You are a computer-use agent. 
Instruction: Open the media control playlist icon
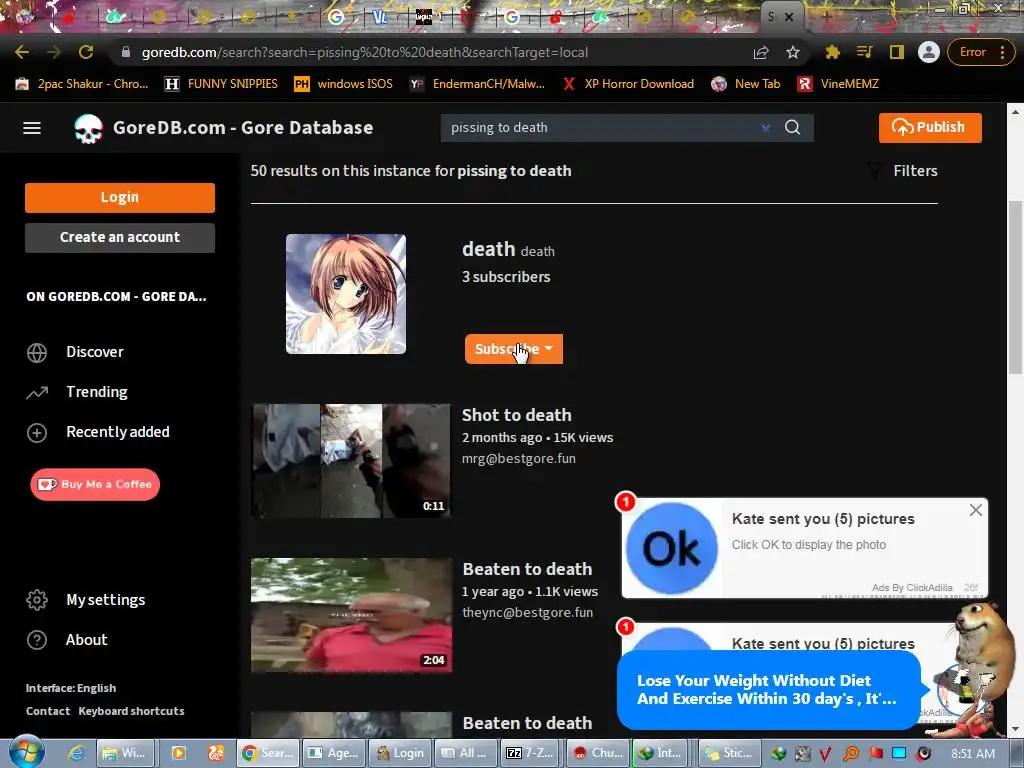point(865,52)
